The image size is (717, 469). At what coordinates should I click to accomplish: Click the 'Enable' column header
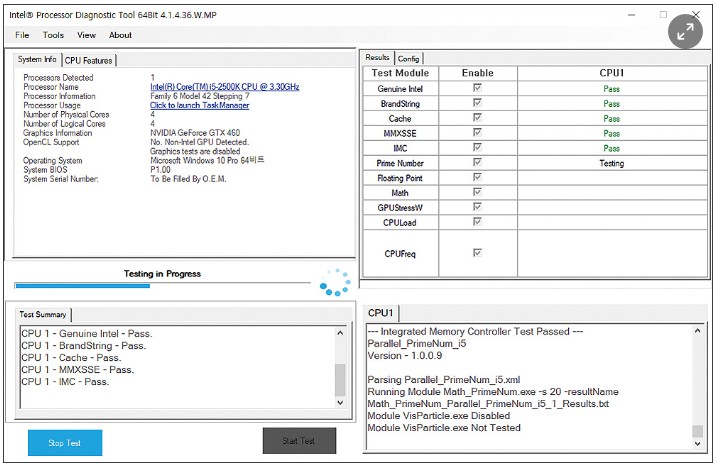tap(478, 73)
